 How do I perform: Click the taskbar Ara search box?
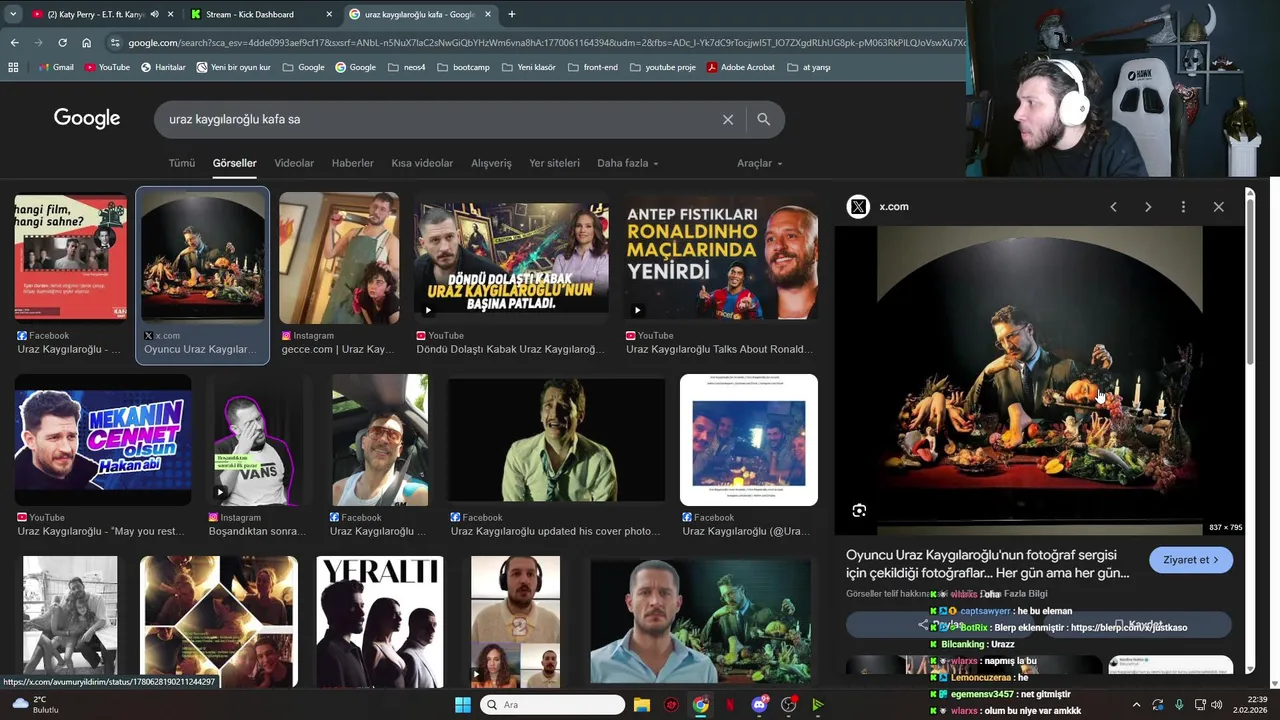click(x=553, y=705)
